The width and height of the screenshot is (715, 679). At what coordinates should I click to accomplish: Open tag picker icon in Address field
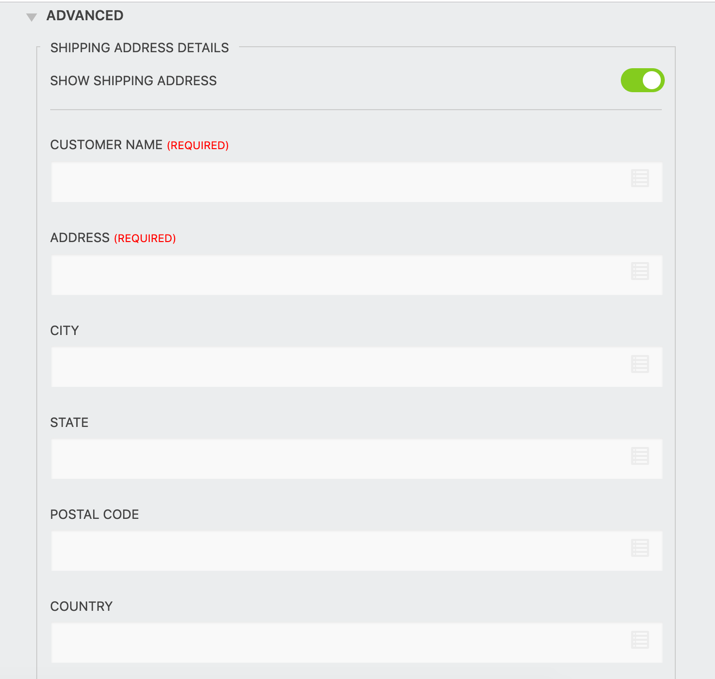click(x=640, y=271)
